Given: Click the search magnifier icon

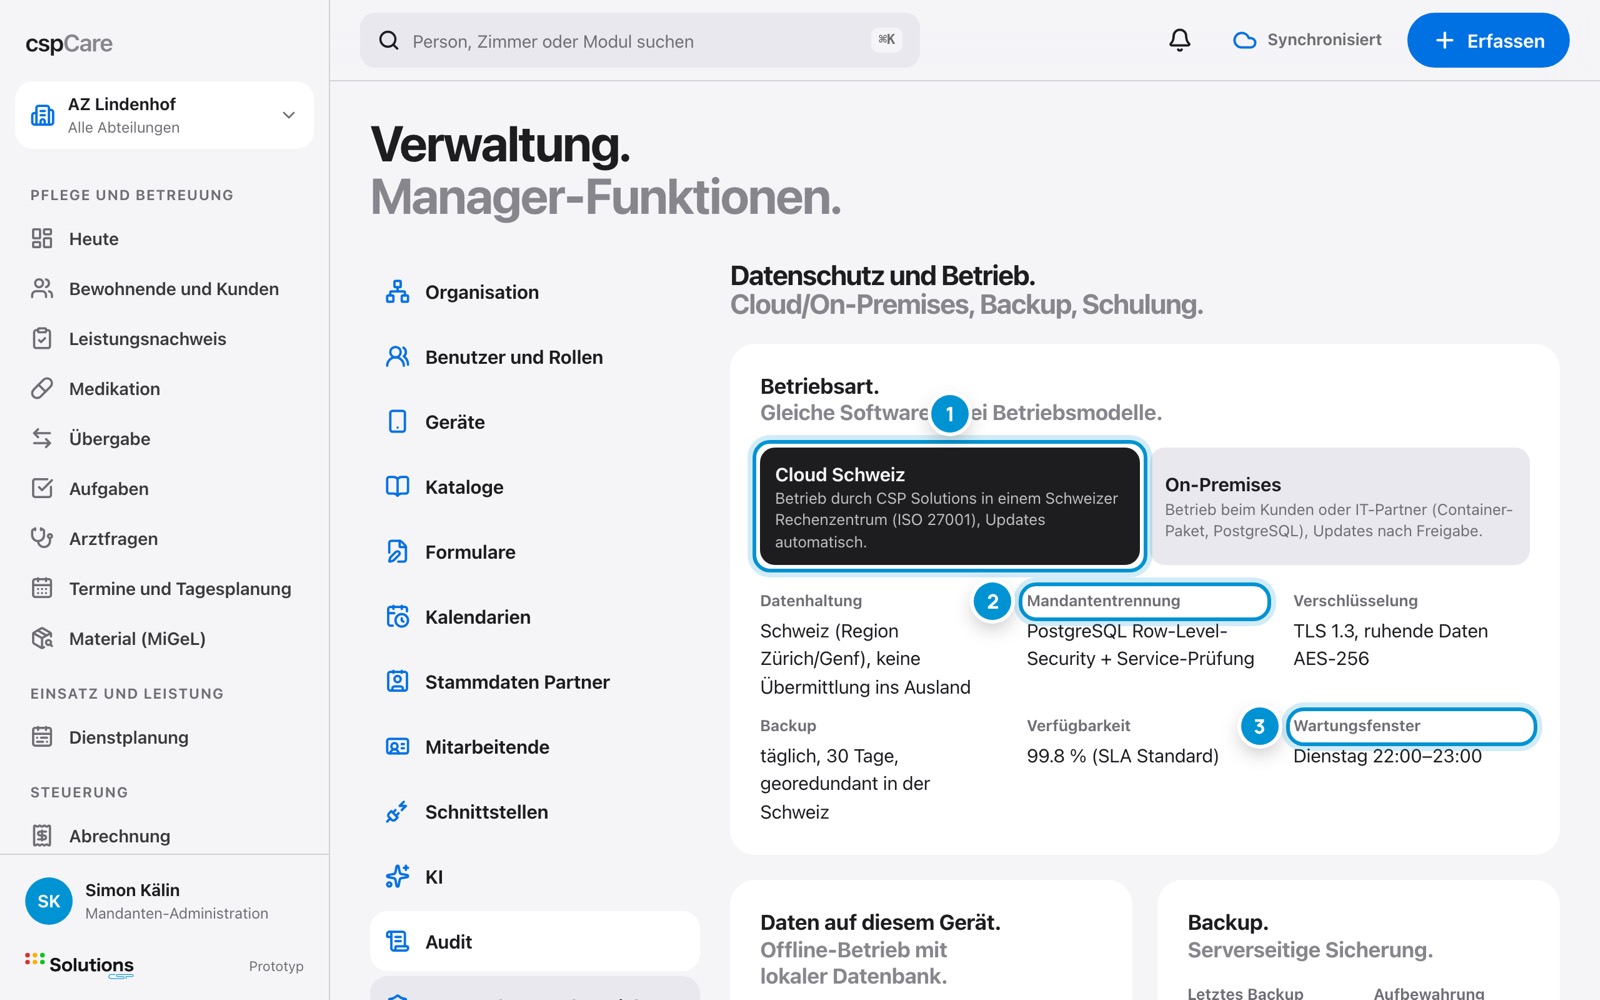Looking at the screenshot, I should [389, 41].
